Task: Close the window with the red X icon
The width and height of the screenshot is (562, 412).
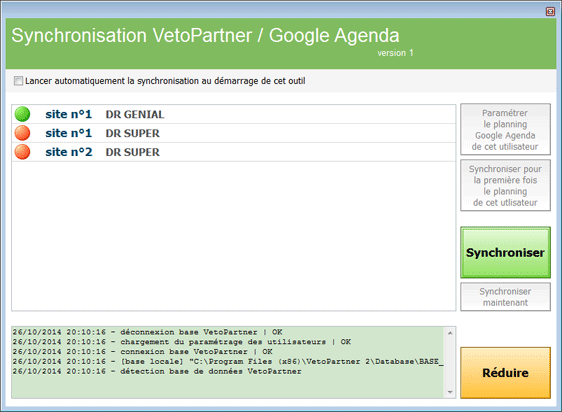Action: point(550,12)
